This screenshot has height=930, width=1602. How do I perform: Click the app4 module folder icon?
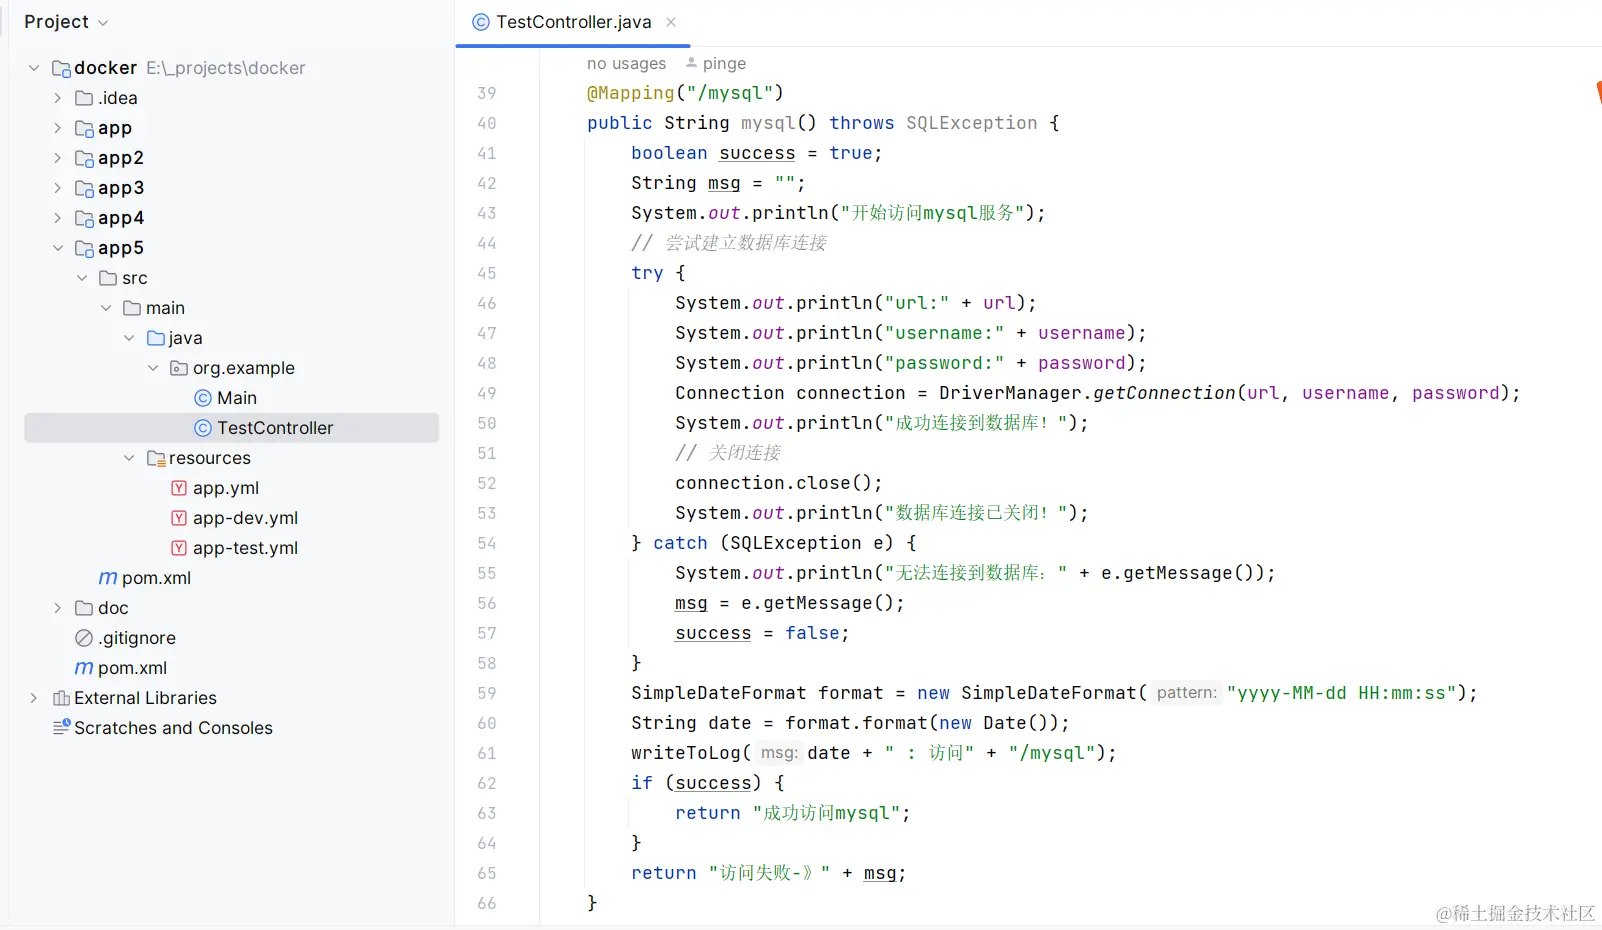85,218
